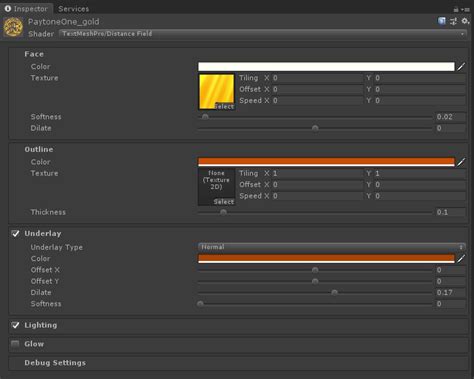Click the Underlay Offset X slider handle

315,270
